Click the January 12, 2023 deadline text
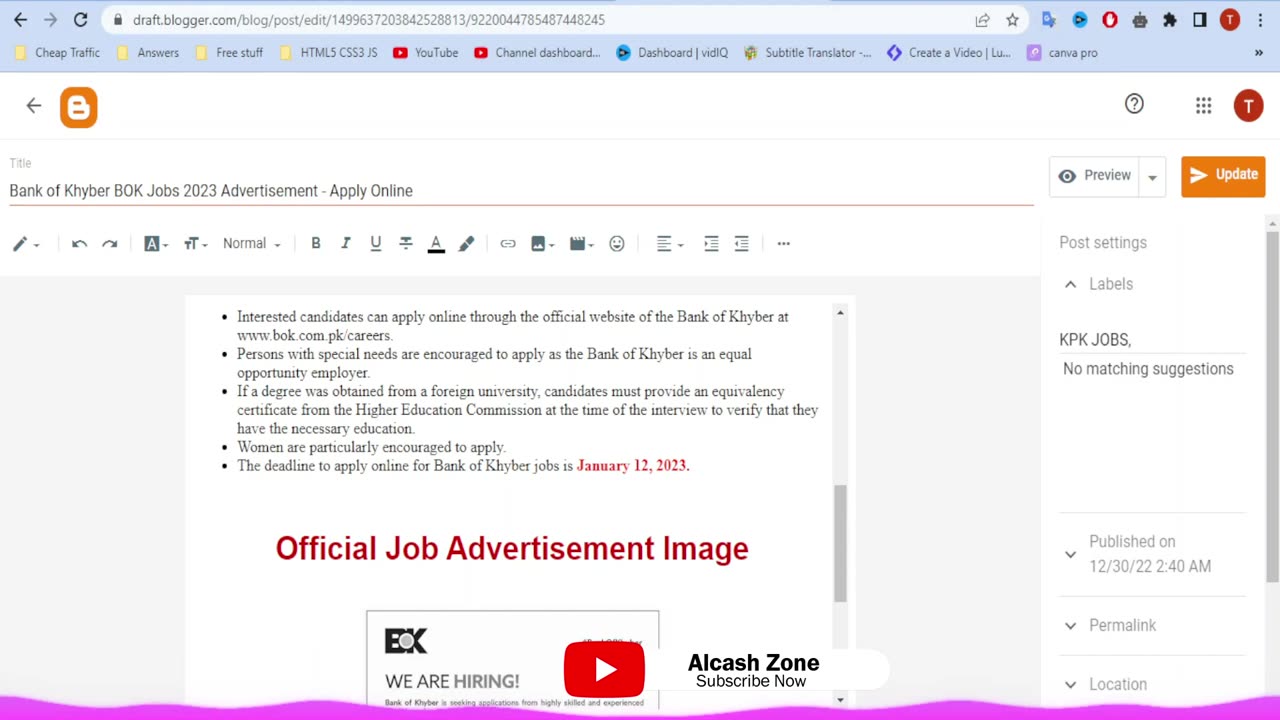The height and width of the screenshot is (720, 1280). pos(633,466)
